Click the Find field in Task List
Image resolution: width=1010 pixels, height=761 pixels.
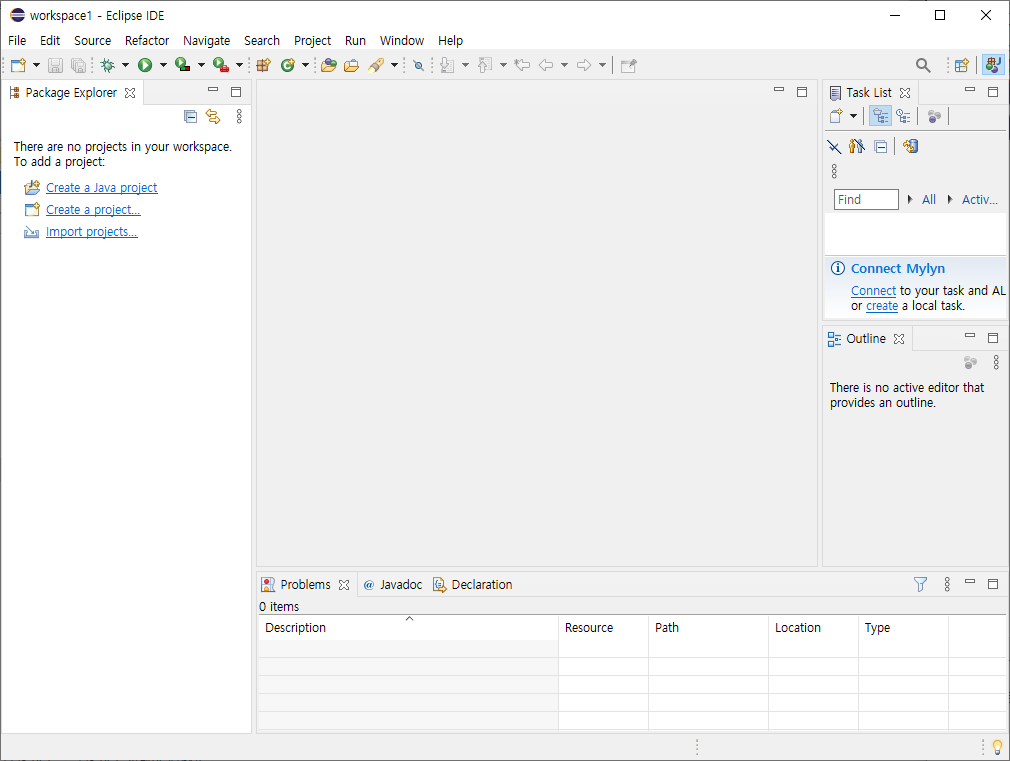[866, 200]
